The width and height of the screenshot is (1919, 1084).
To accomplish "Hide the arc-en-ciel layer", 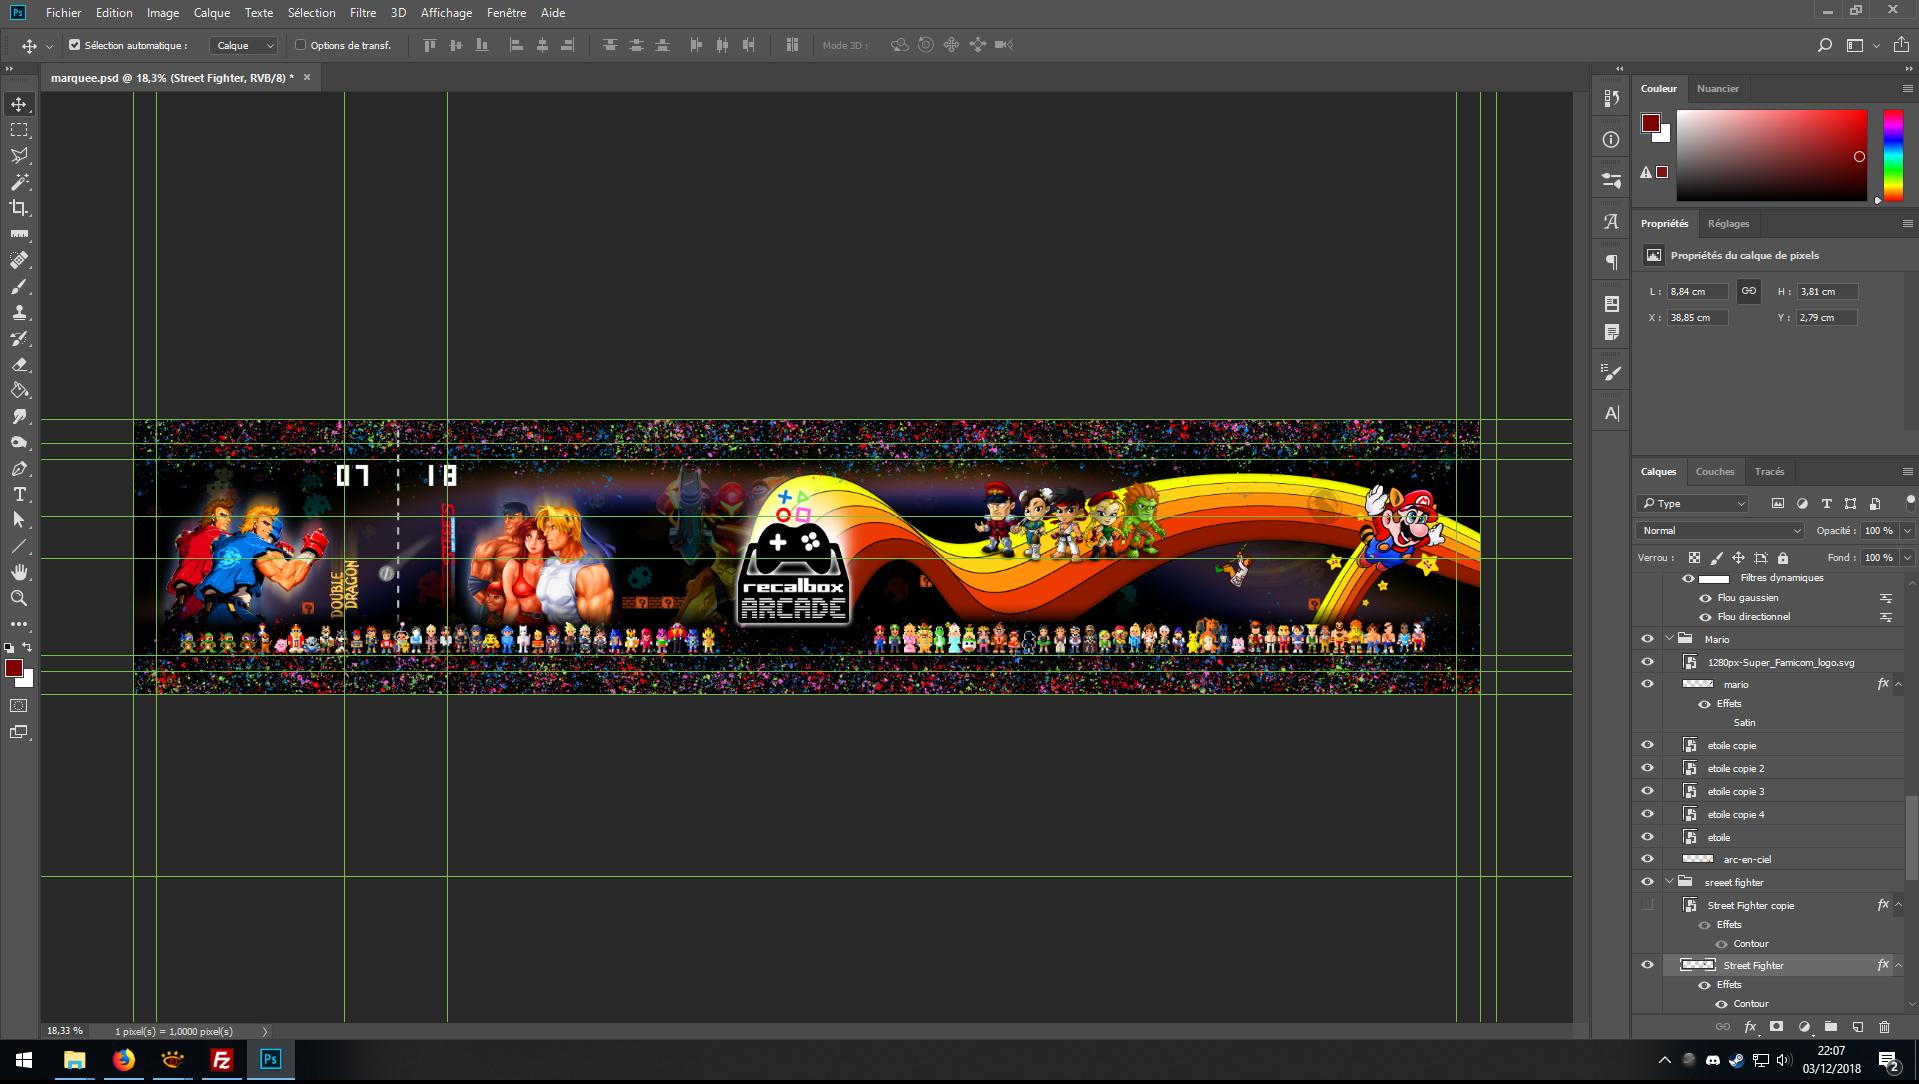I will click(x=1647, y=859).
